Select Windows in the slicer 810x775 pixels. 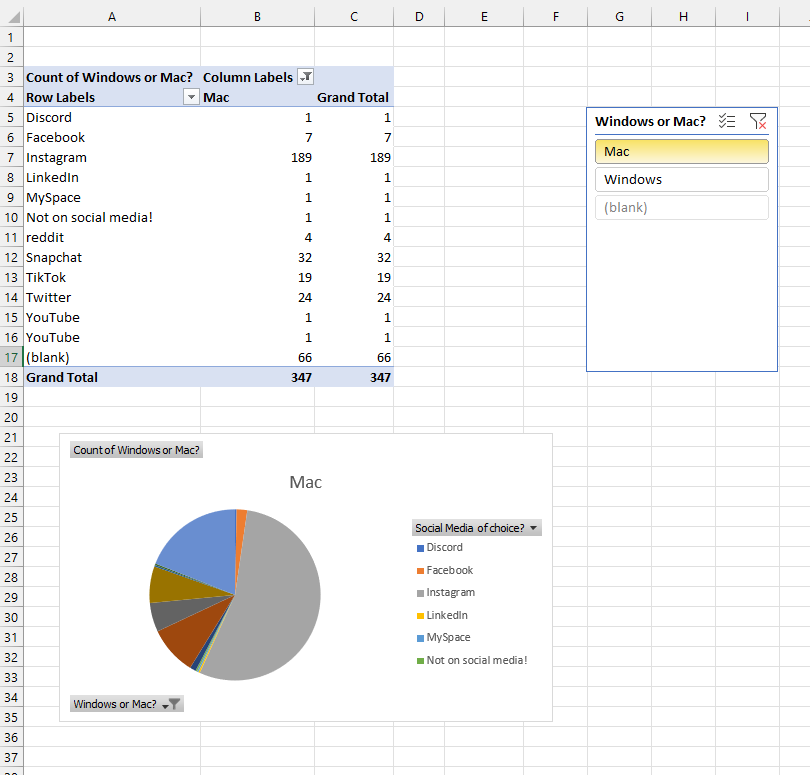pyautogui.click(x=681, y=179)
